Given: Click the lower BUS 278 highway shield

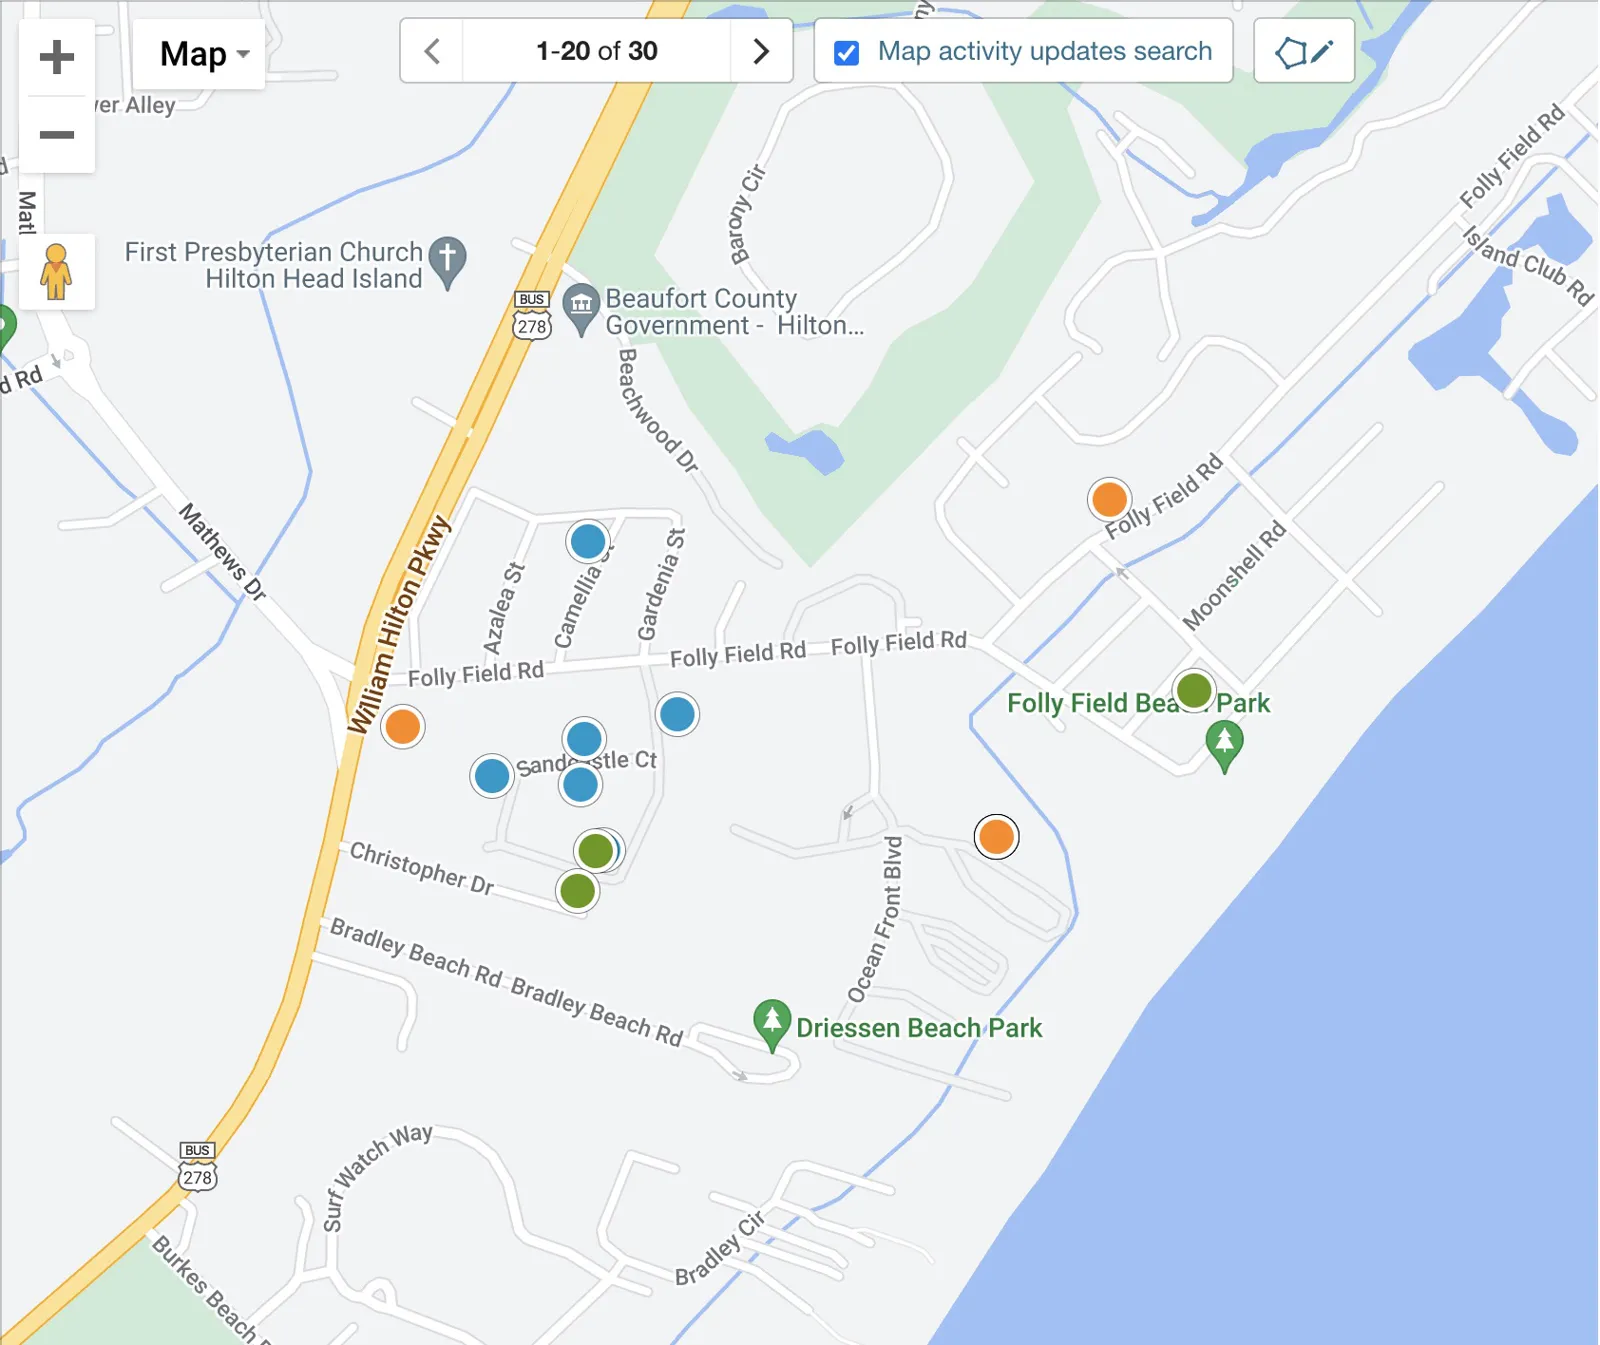Looking at the screenshot, I should tap(197, 1167).
